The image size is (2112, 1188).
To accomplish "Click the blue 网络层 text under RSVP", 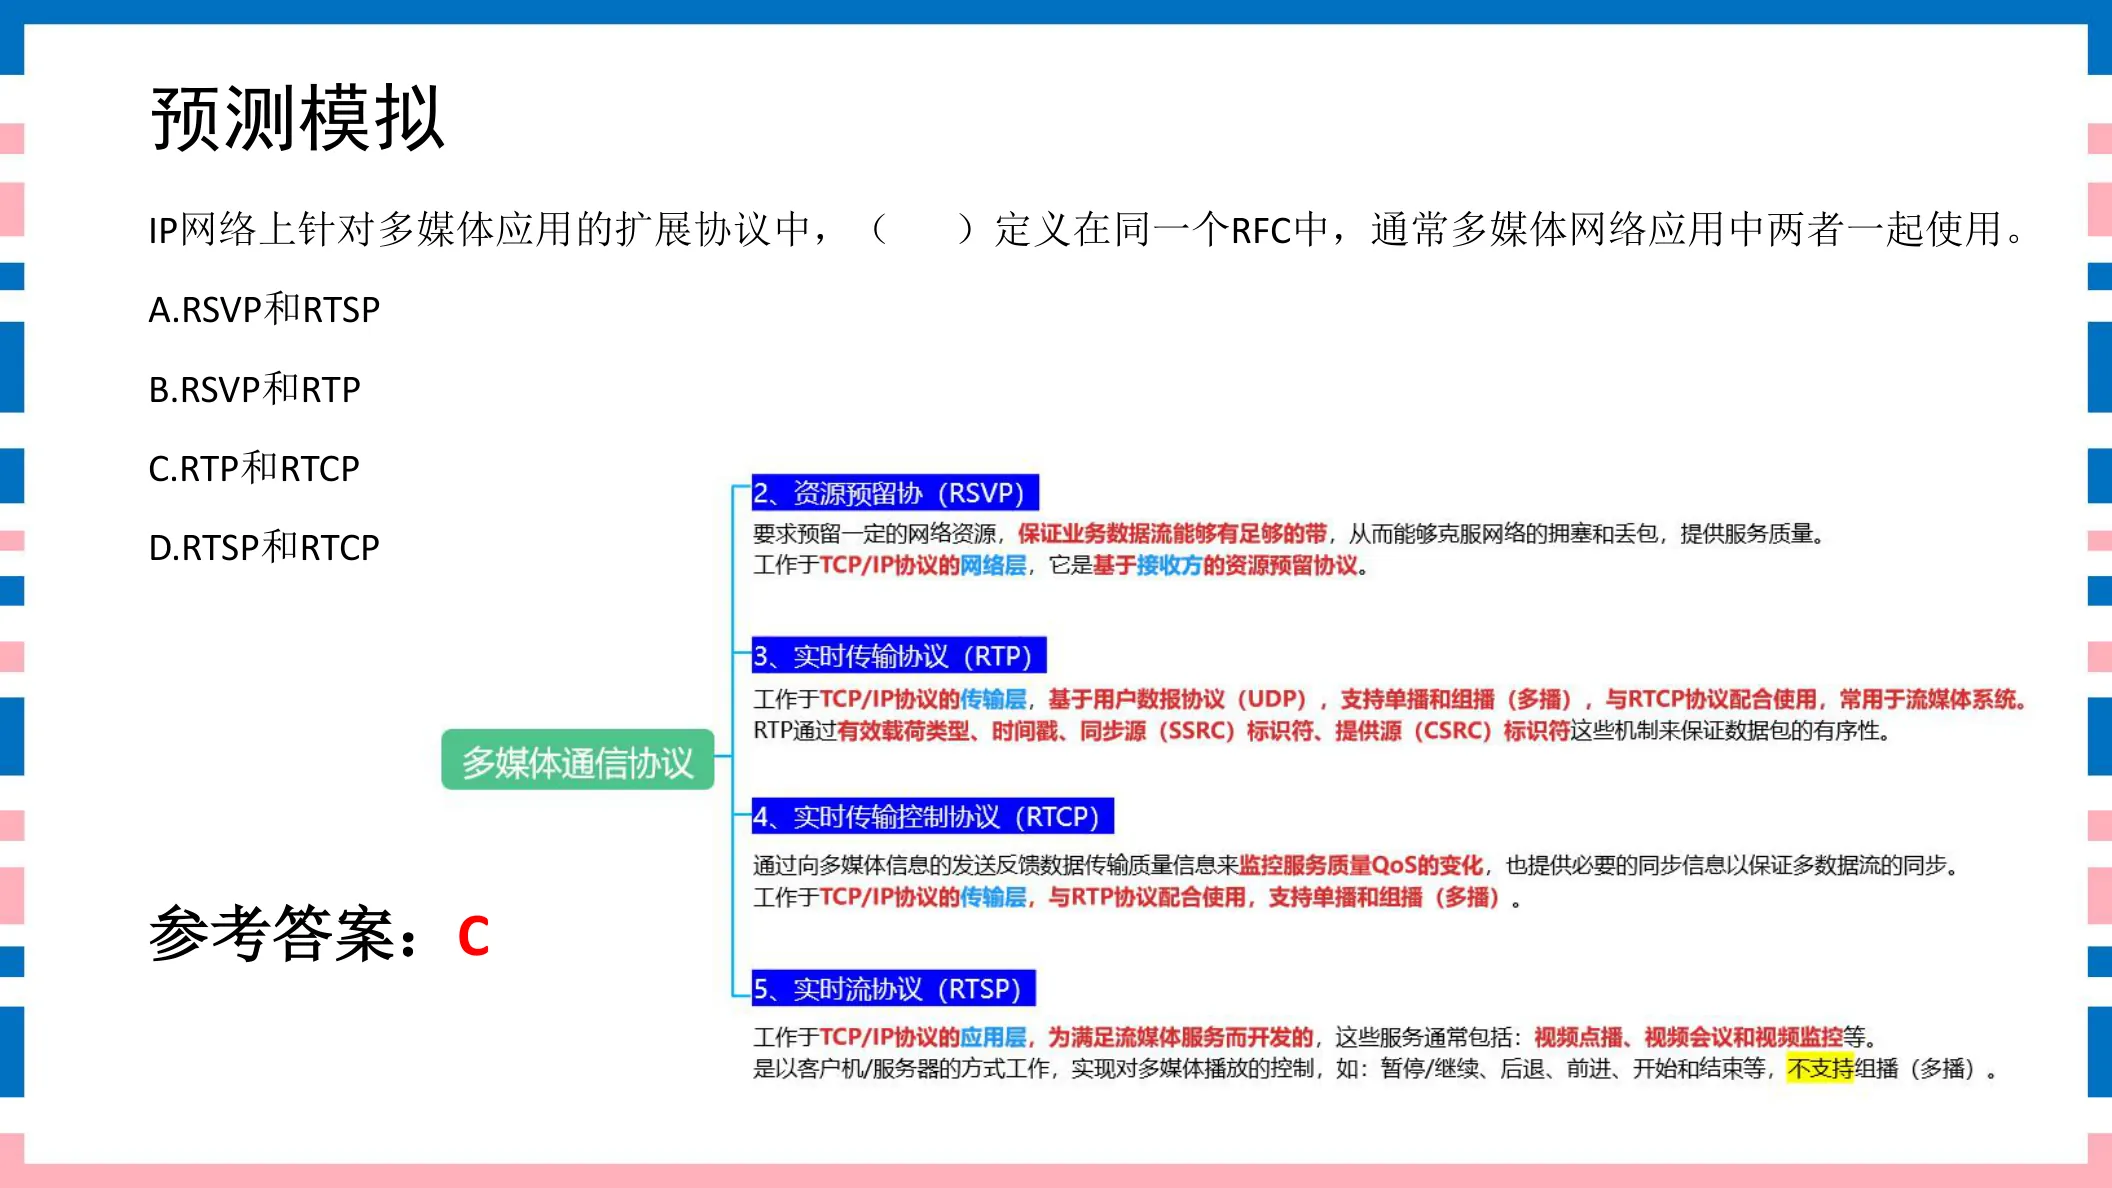I will pos(993,565).
